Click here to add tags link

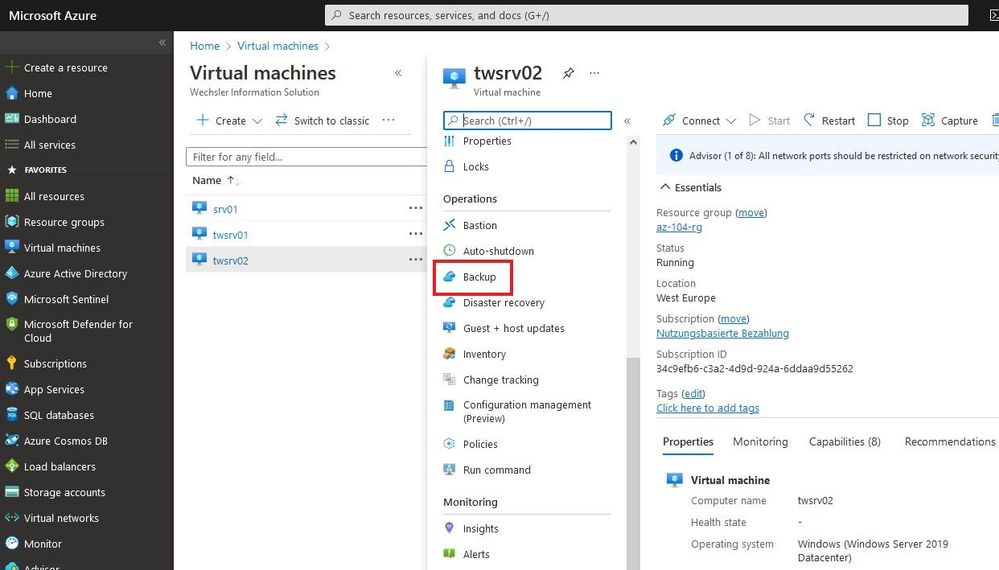pos(708,408)
